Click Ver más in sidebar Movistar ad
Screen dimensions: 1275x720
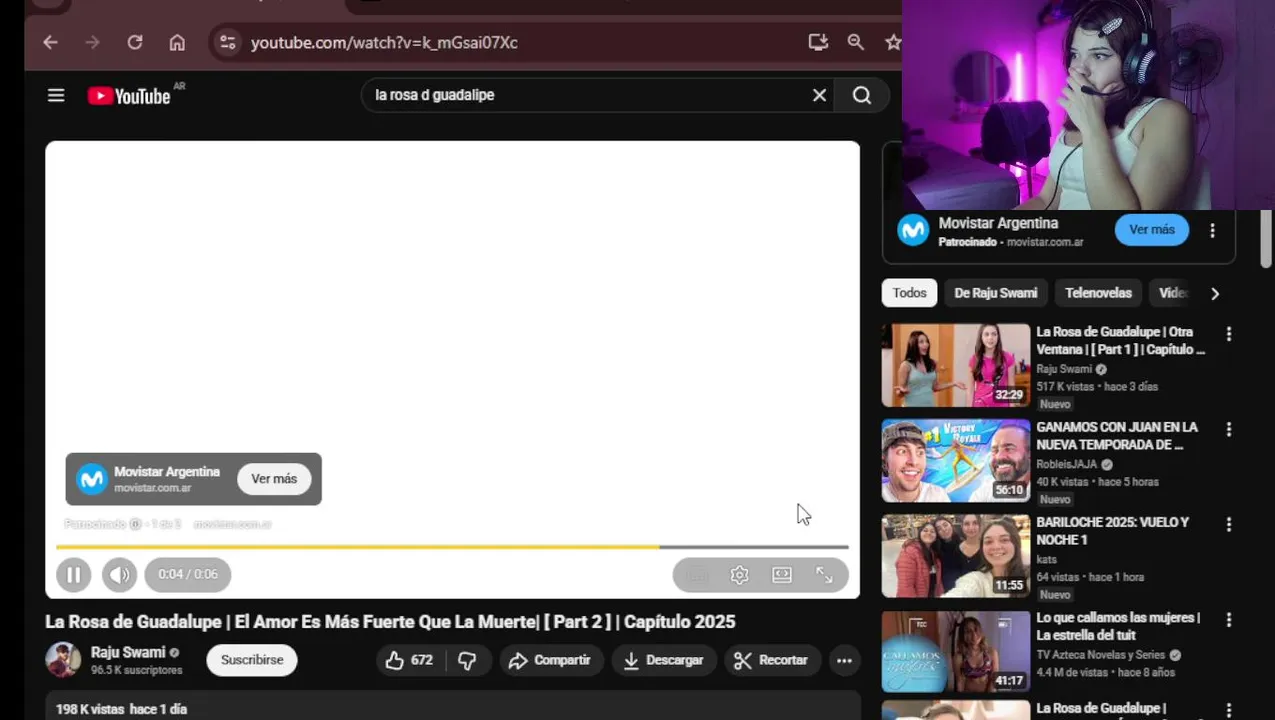(1152, 230)
